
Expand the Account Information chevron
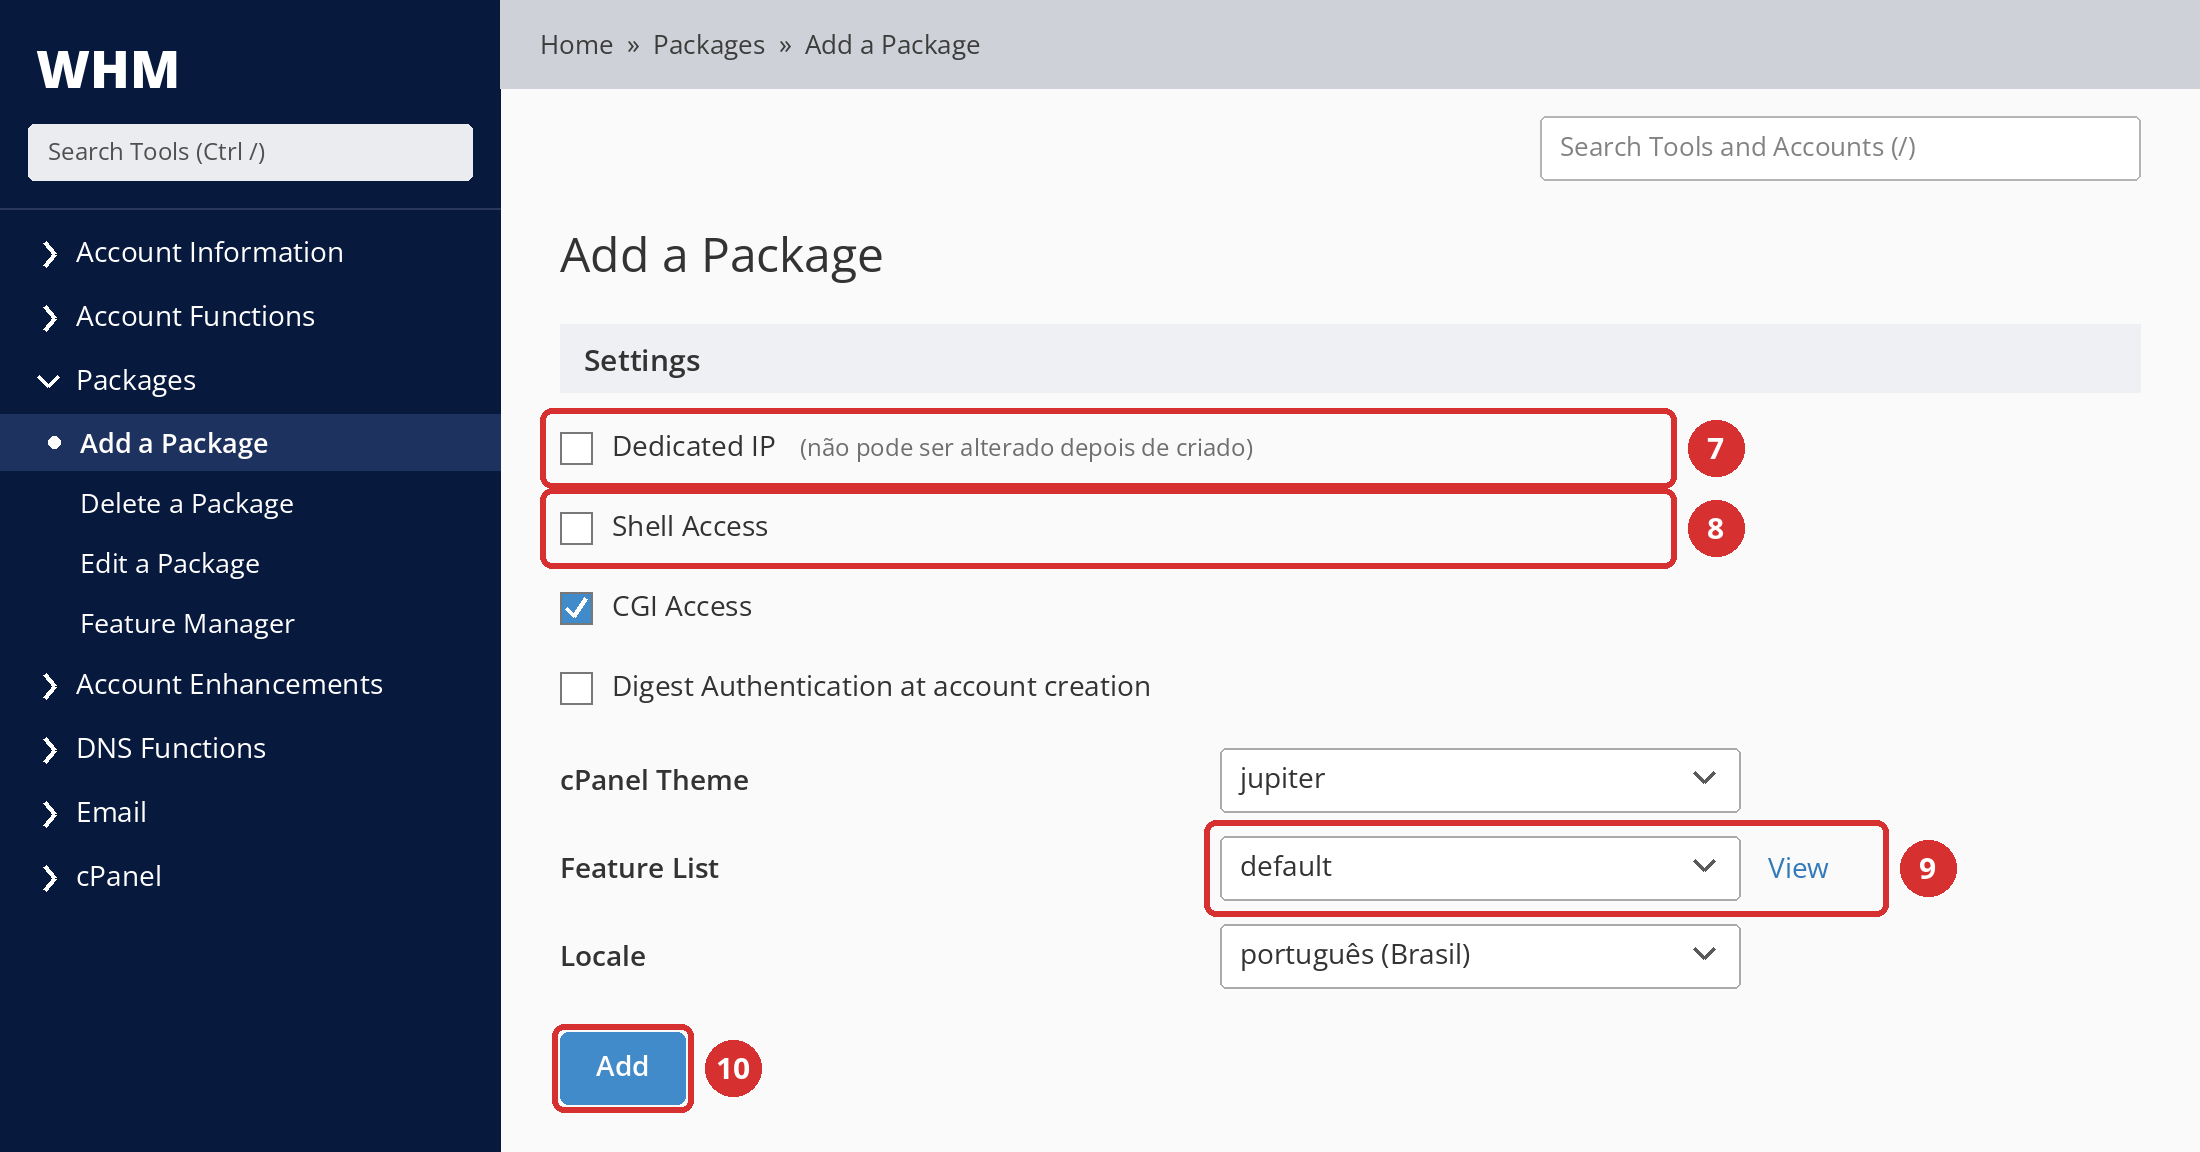pos(49,254)
